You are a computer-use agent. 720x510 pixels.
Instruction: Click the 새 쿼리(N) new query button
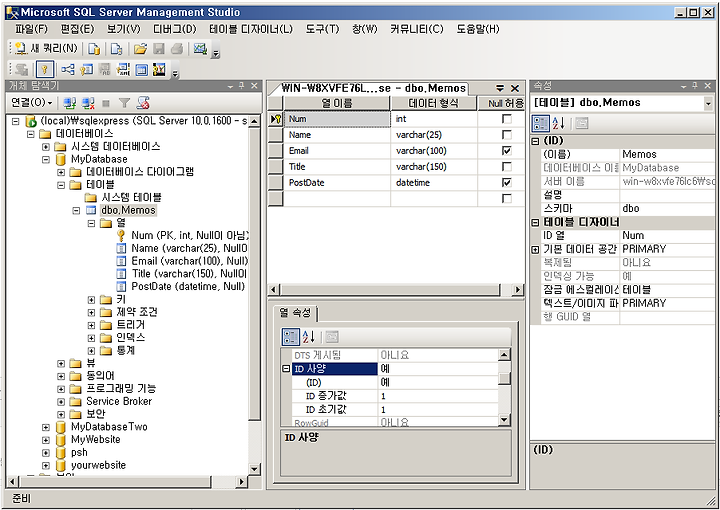tap(46, 48)
